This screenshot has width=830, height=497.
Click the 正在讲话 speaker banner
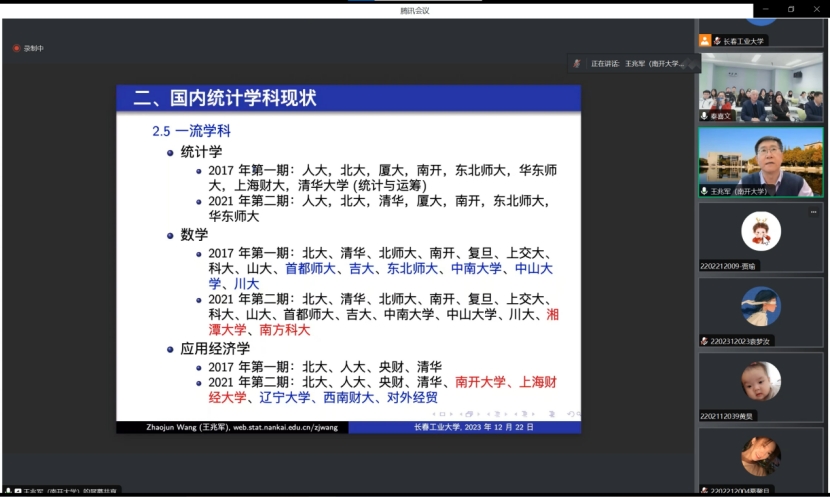click(632, 63)
